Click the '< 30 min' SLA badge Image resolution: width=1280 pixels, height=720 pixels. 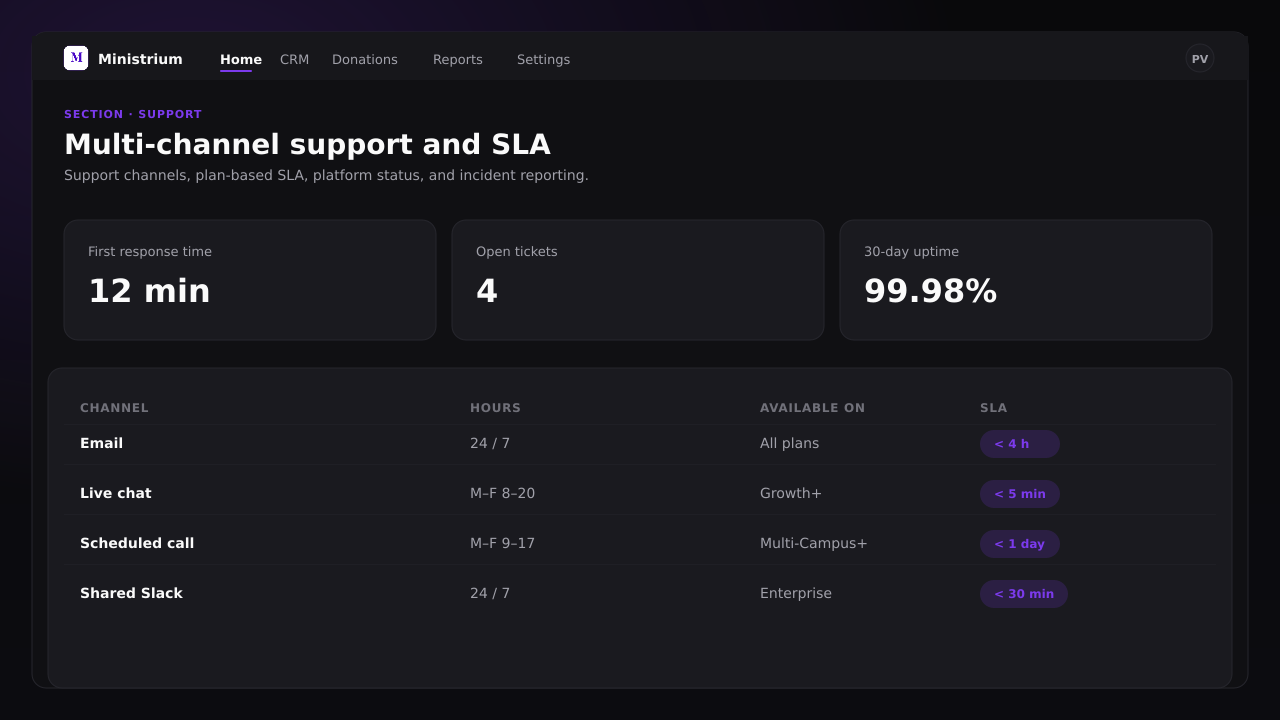pyautogui.click(x=1024, y=594)
